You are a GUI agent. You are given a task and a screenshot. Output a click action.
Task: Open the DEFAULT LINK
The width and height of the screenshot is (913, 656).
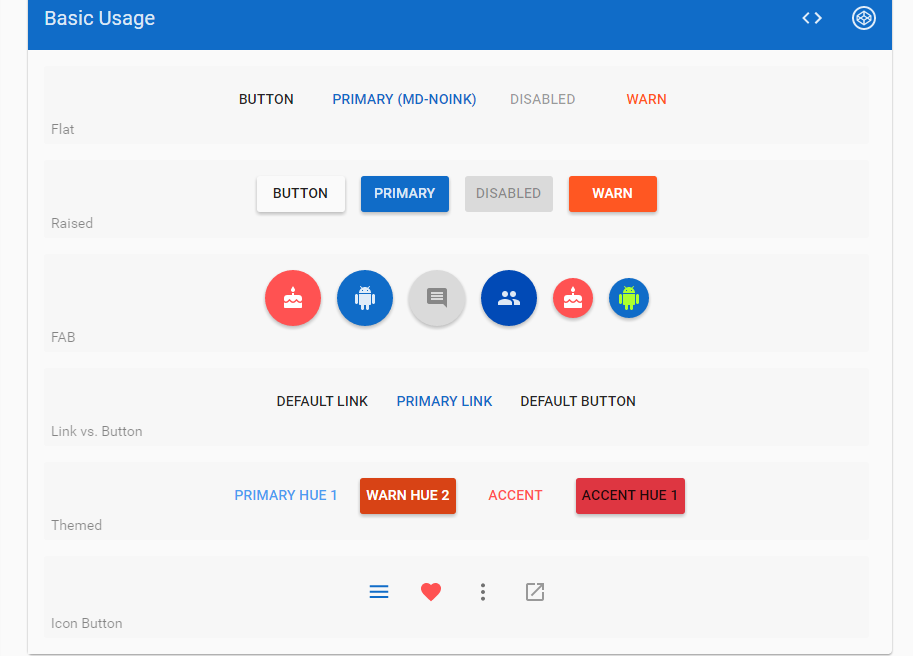(322, 401)
